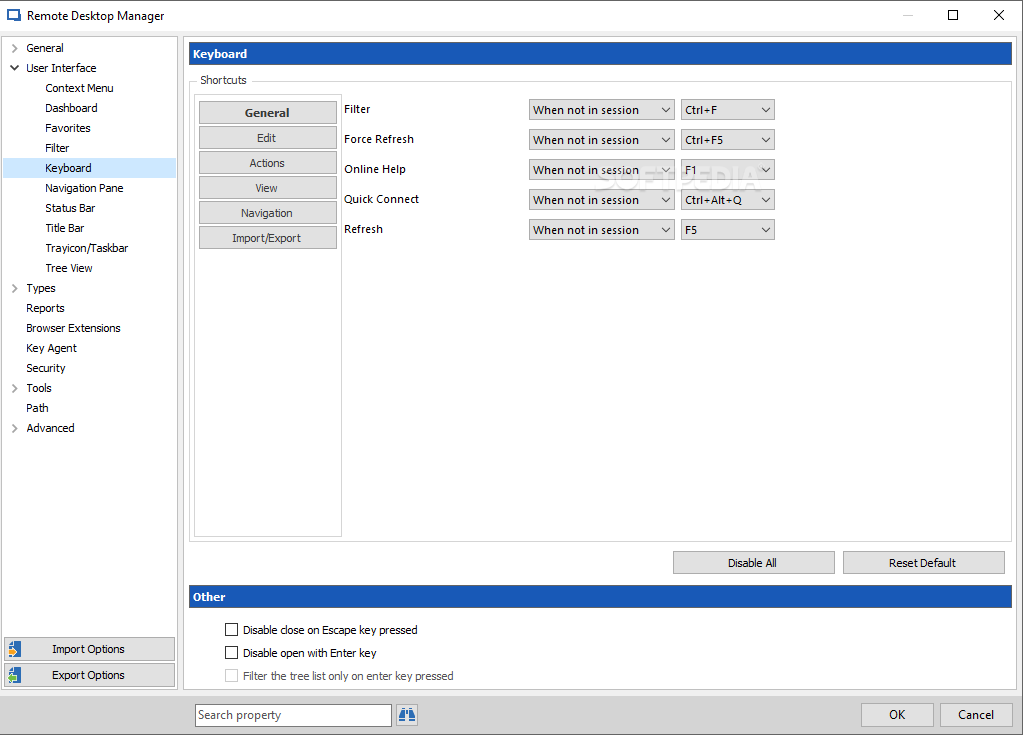Switch to the Actions shortcuts tab
The height and width of the screenshot is (735, 1023).
pyautogui.click(x=267, y=162)
